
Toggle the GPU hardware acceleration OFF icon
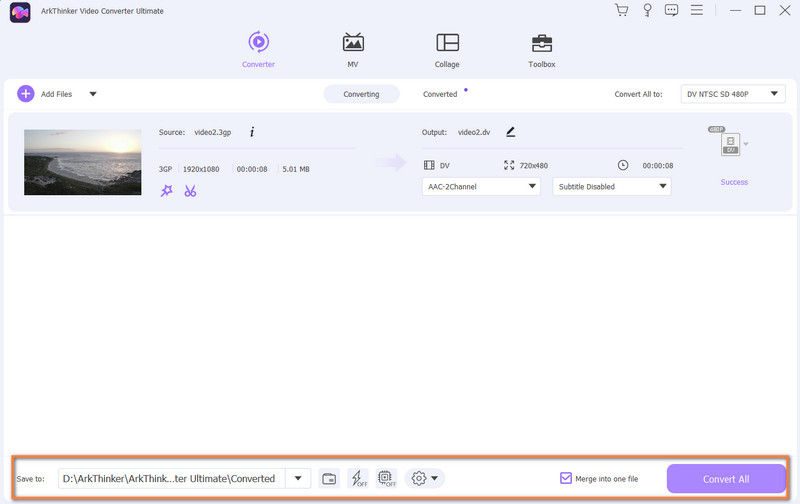tap(387, 478)
